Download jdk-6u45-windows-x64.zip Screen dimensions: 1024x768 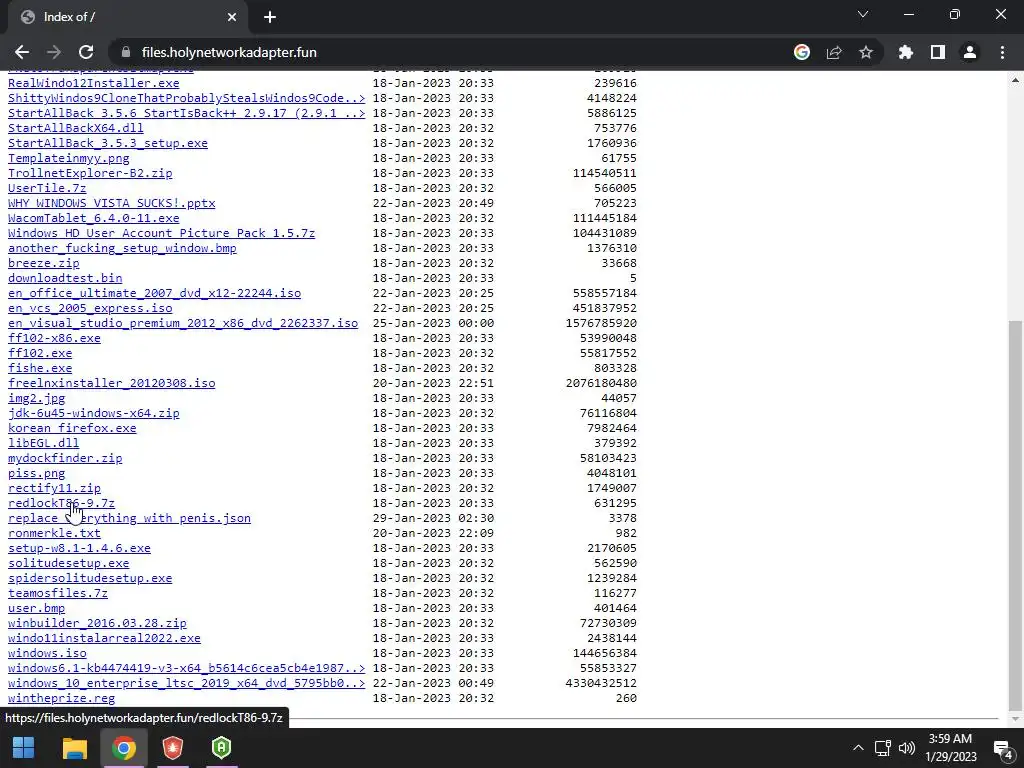pos(93,413)
